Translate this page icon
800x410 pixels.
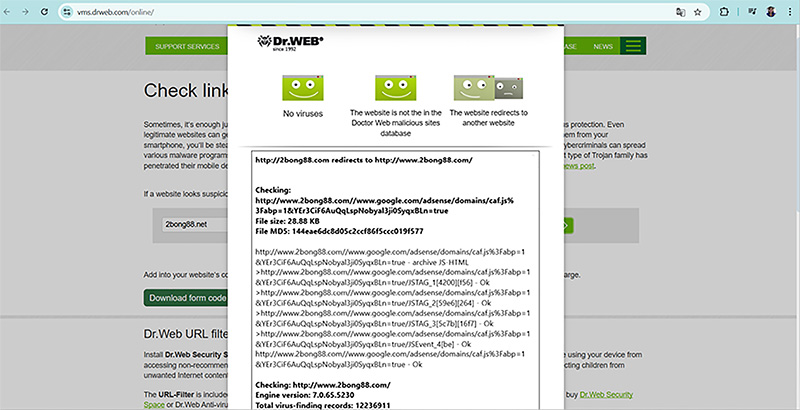pos(680,12)
